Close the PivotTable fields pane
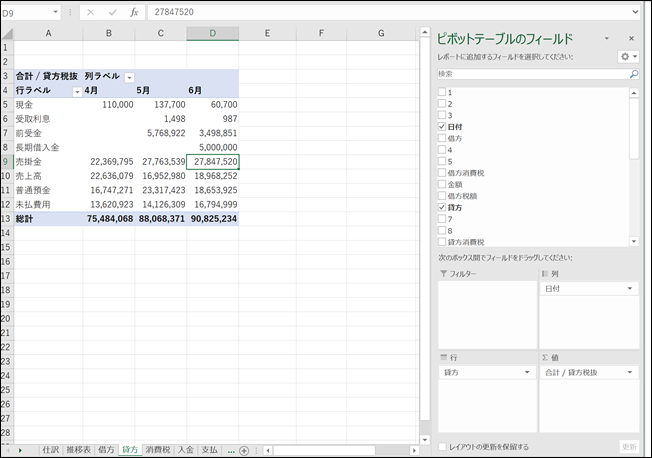 (634, 39)
